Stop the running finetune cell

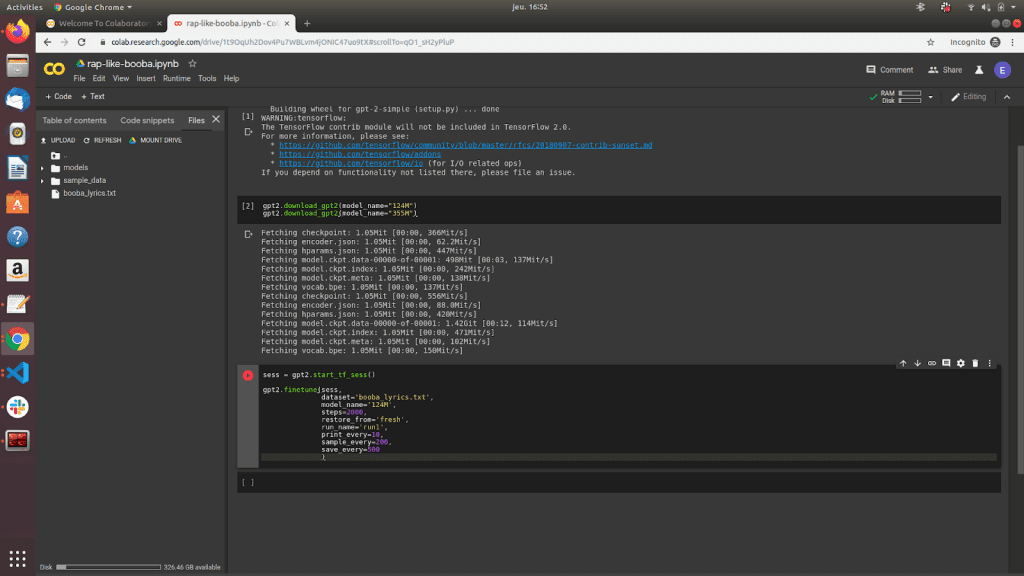248,375
